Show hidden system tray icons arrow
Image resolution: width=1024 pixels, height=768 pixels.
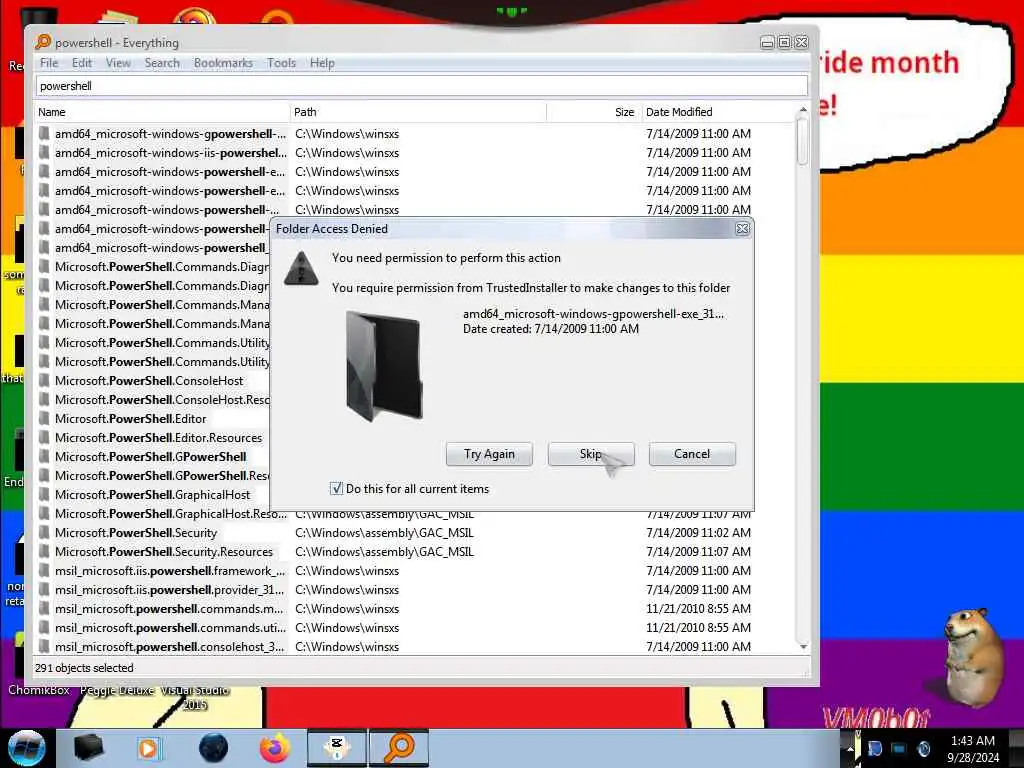(850, 748)
